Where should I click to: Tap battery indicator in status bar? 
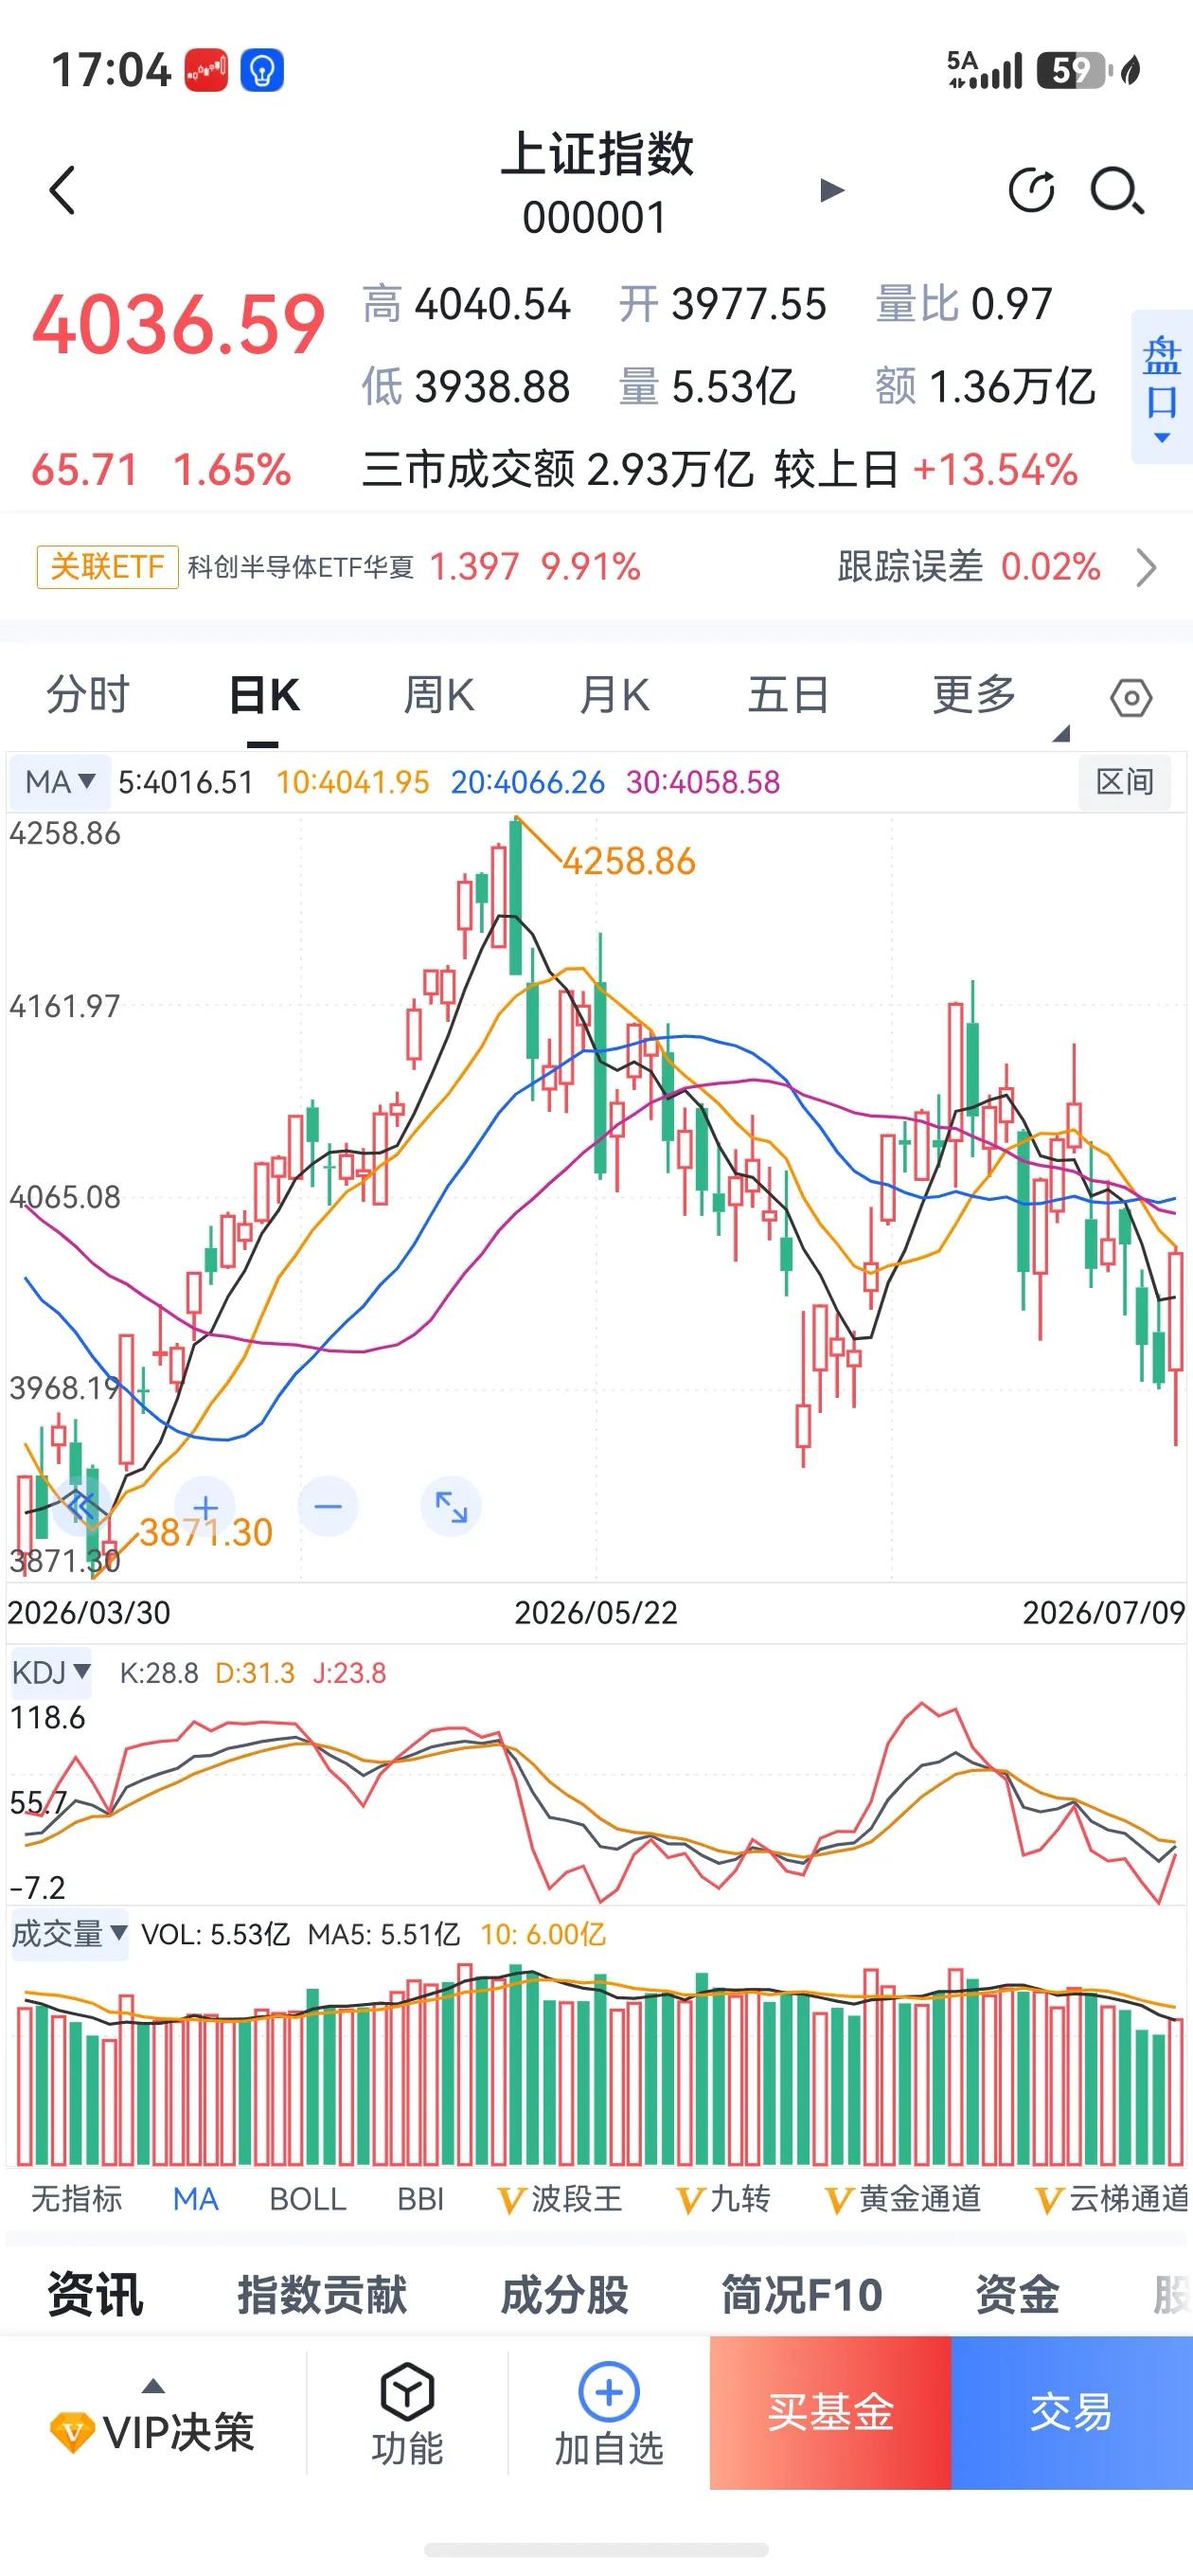point(1075,70)
